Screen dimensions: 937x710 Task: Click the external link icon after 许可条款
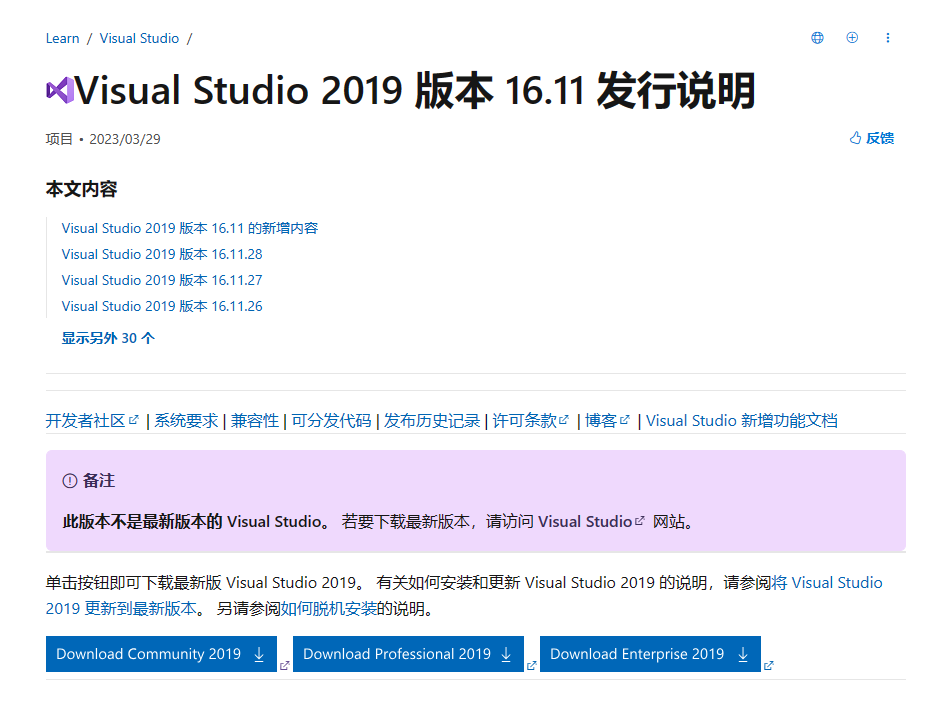pyautogui.click(x=564, y=420)
